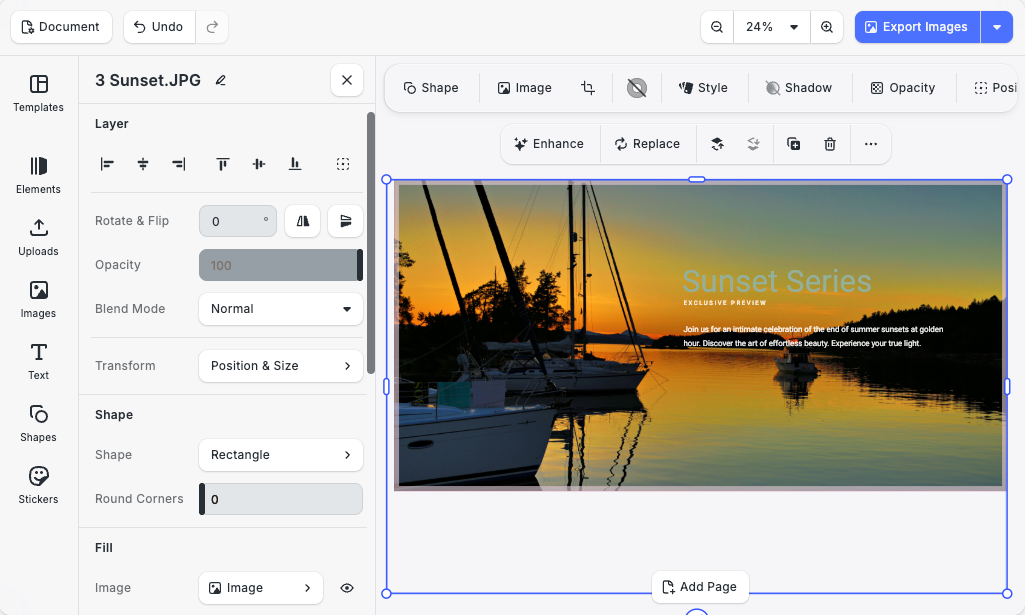Open the Blend Mode Normal dropdown

pos(281,308)
